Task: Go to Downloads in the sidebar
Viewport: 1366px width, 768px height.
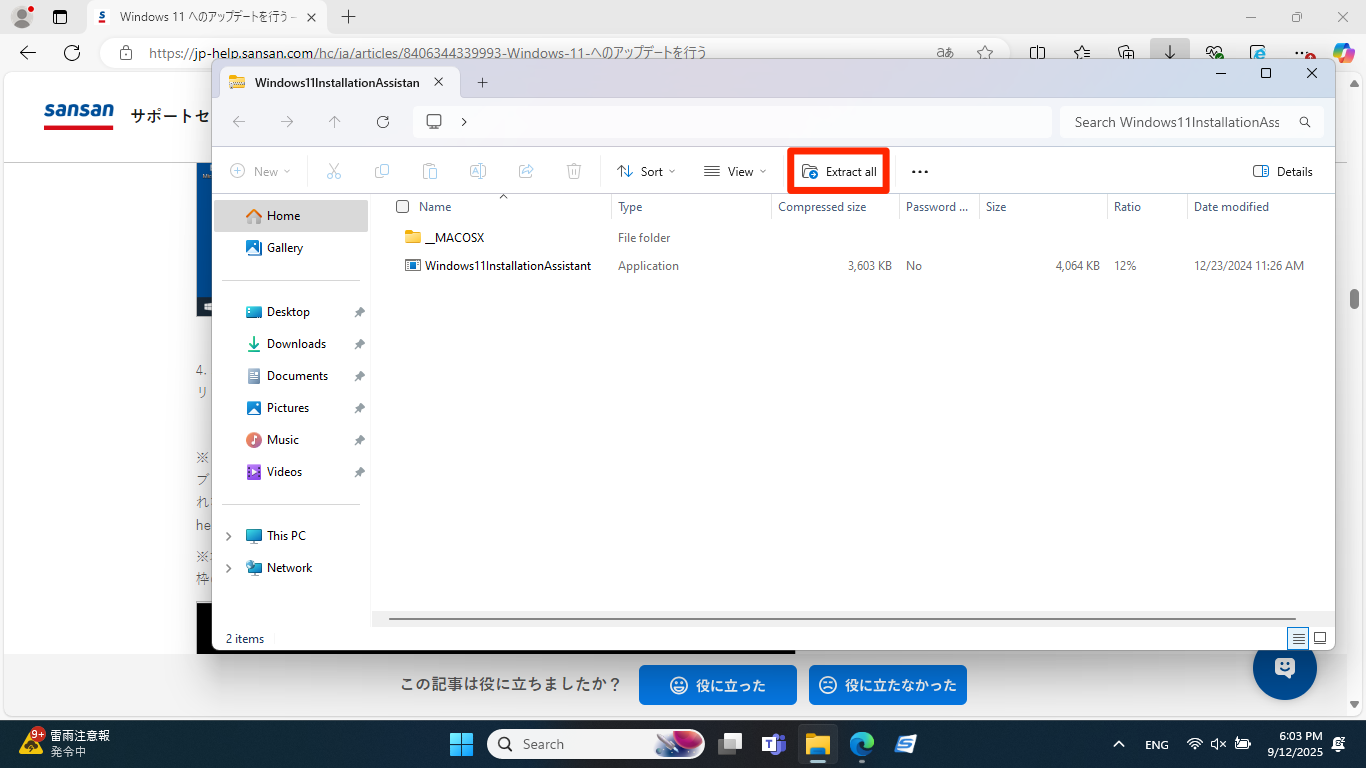Action: point(291,344)
